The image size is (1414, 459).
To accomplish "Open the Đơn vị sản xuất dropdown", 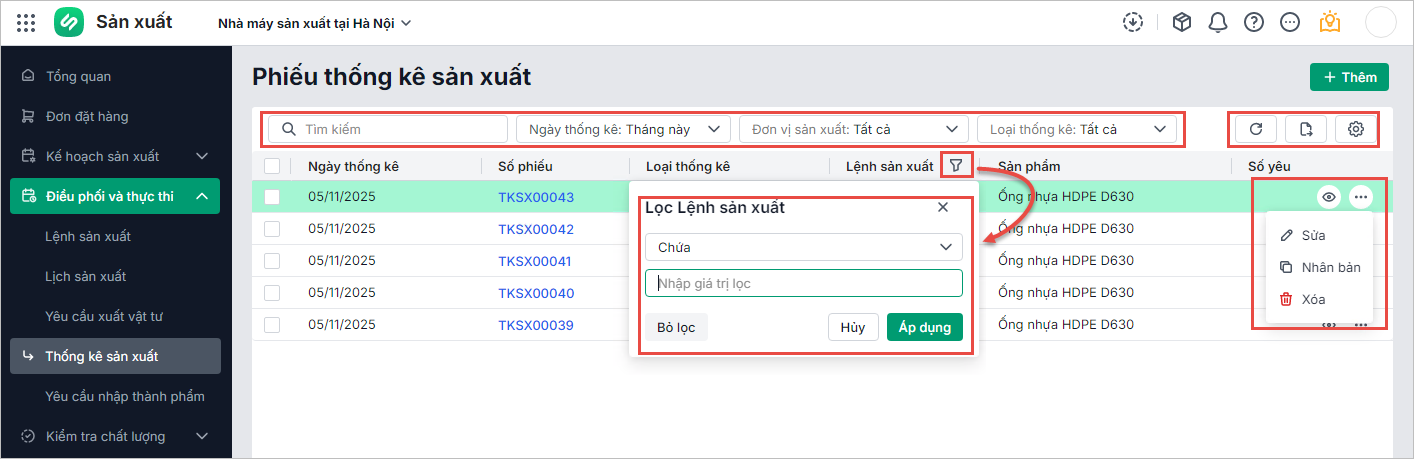I will coord(854,129).
